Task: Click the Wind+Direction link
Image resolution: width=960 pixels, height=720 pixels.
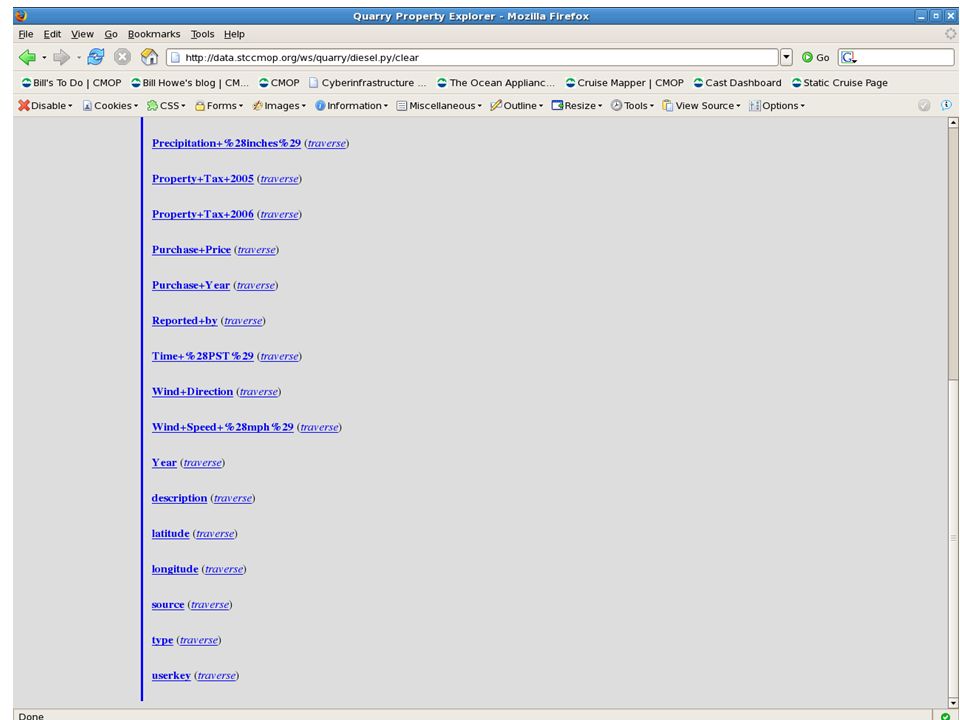Action: coord(192,392)
